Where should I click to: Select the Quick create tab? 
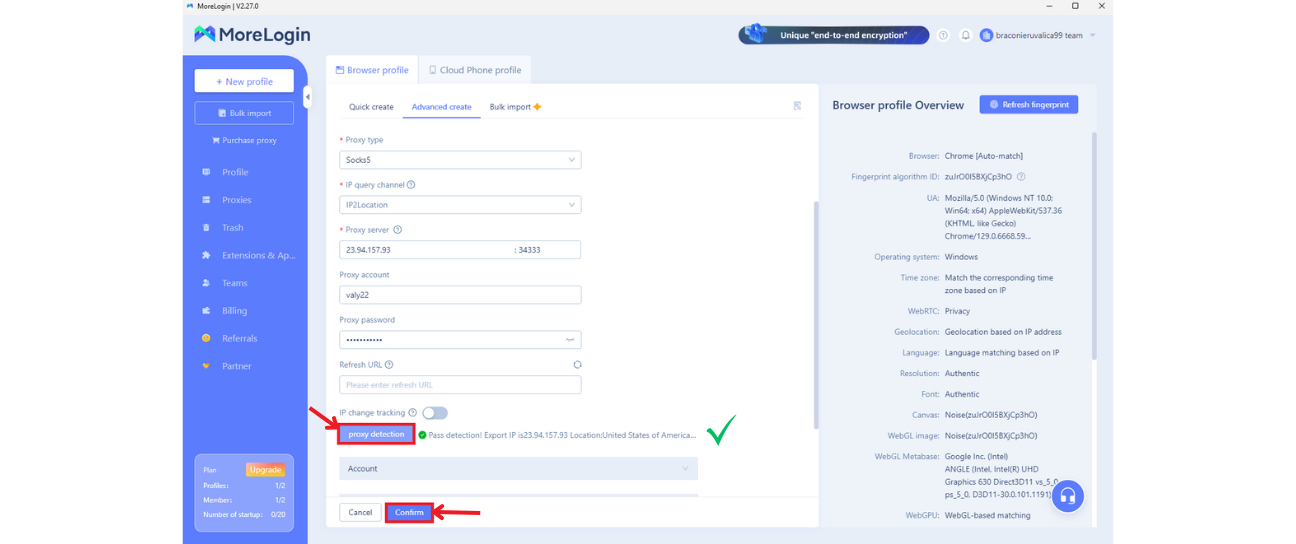click(371, 107)
